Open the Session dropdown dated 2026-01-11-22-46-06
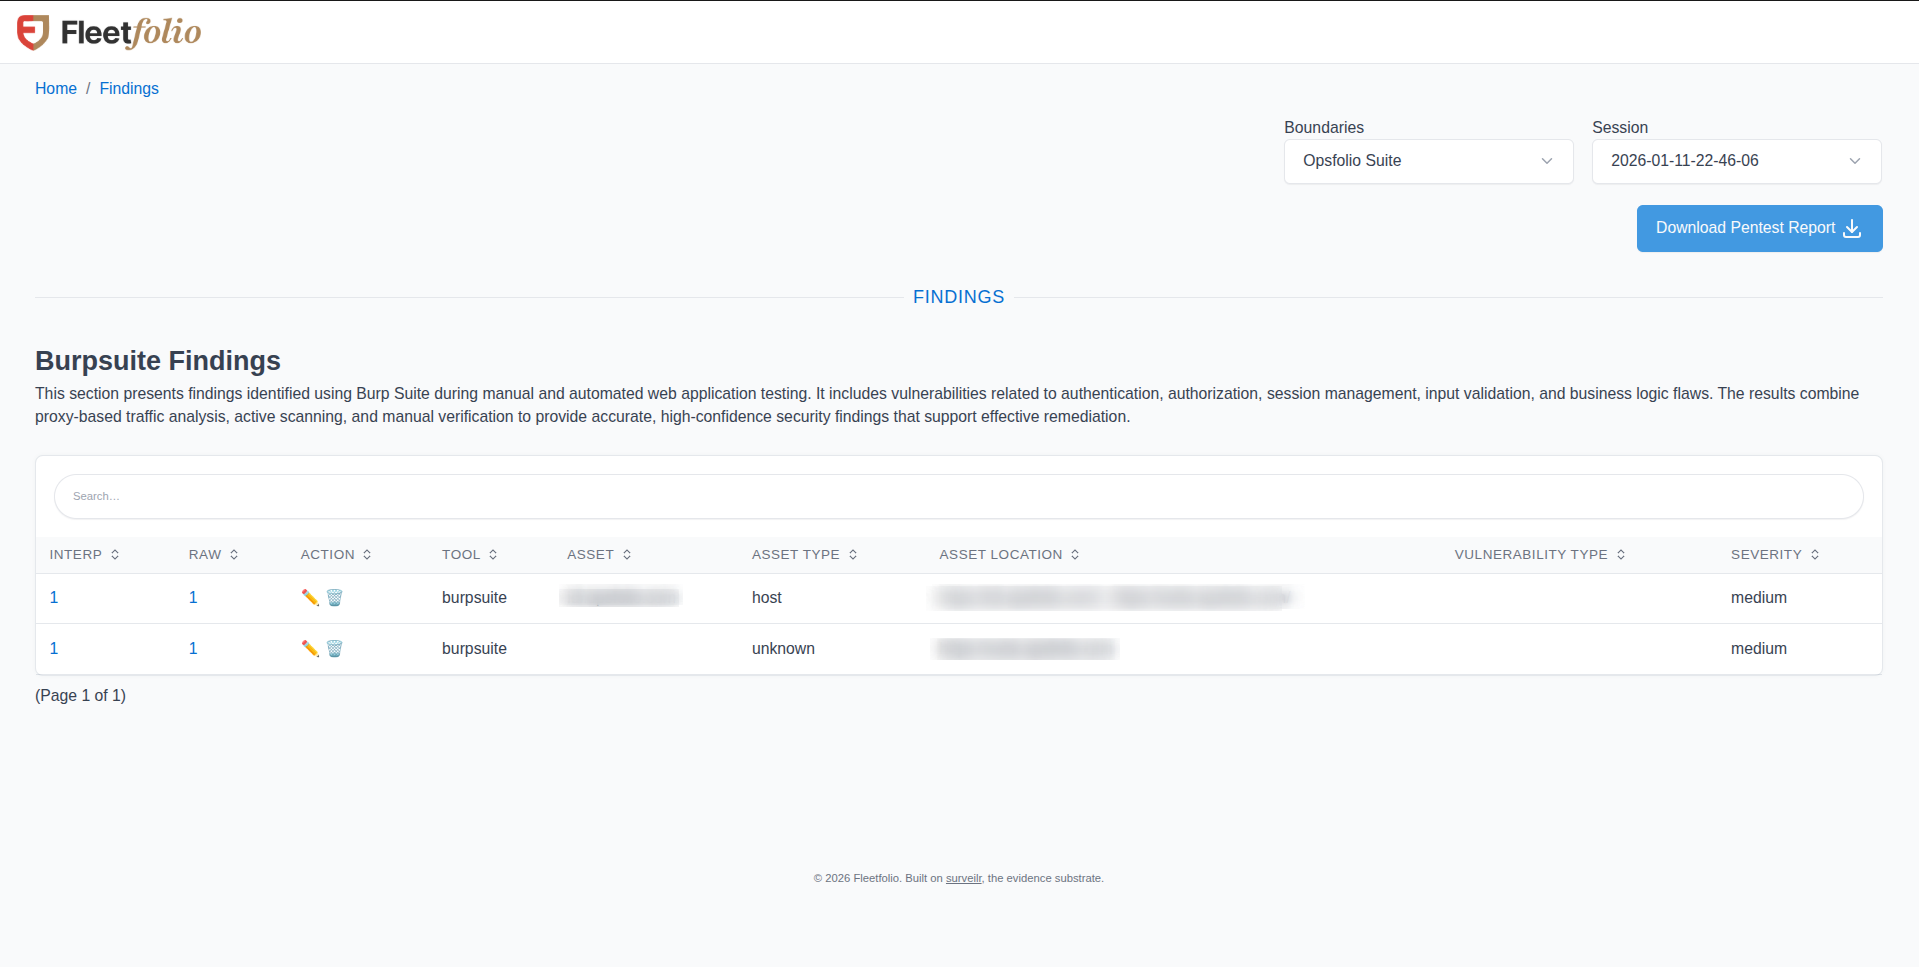Image resolution: width=1919 pixels, height=967 pixels. (1735, 161)
